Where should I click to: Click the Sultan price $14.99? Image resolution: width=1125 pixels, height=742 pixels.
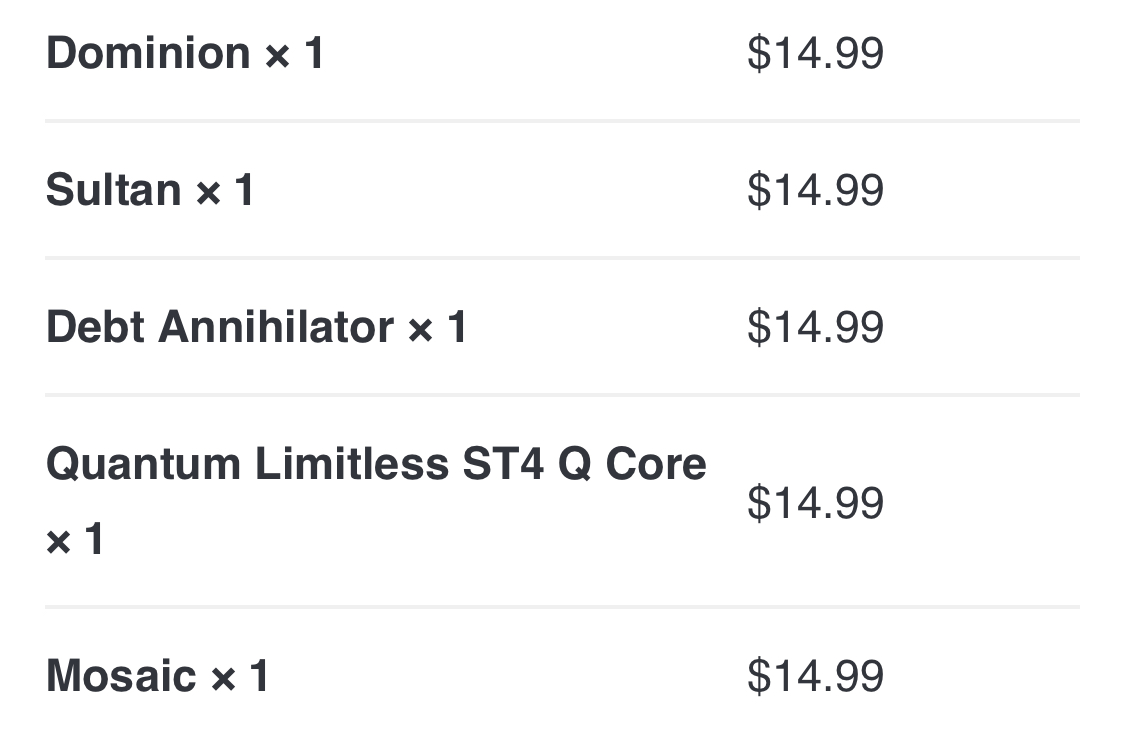(x=815, y=190)
